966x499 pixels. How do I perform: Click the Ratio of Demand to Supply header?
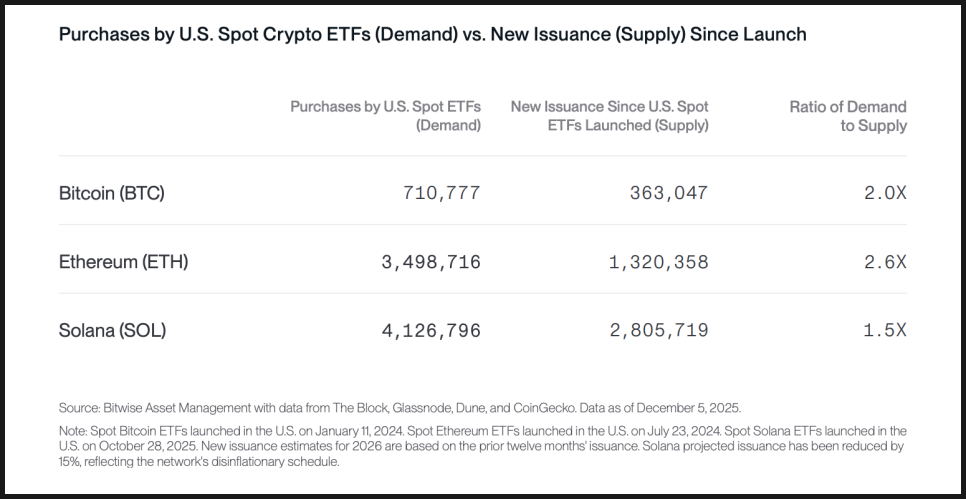pyautogui.click(x=847, y=116)
